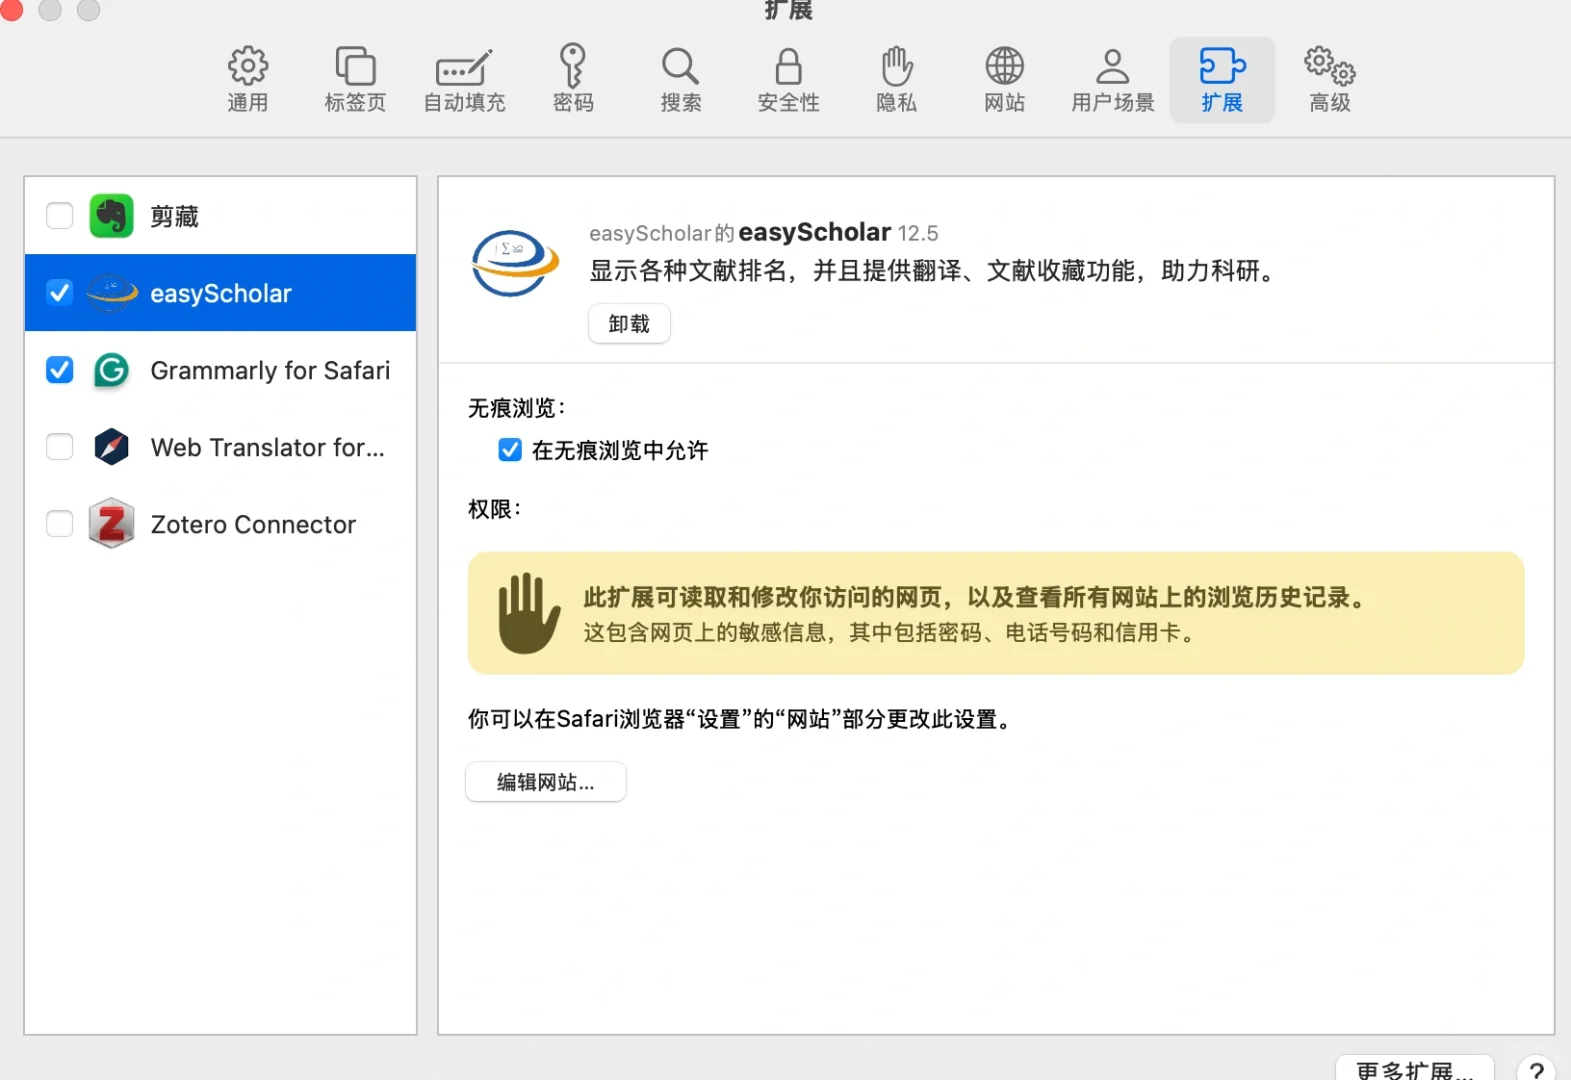Click the 更多扩展... button
This screenshot has height=1080, width=1571.
(x=1414, y=1069)
